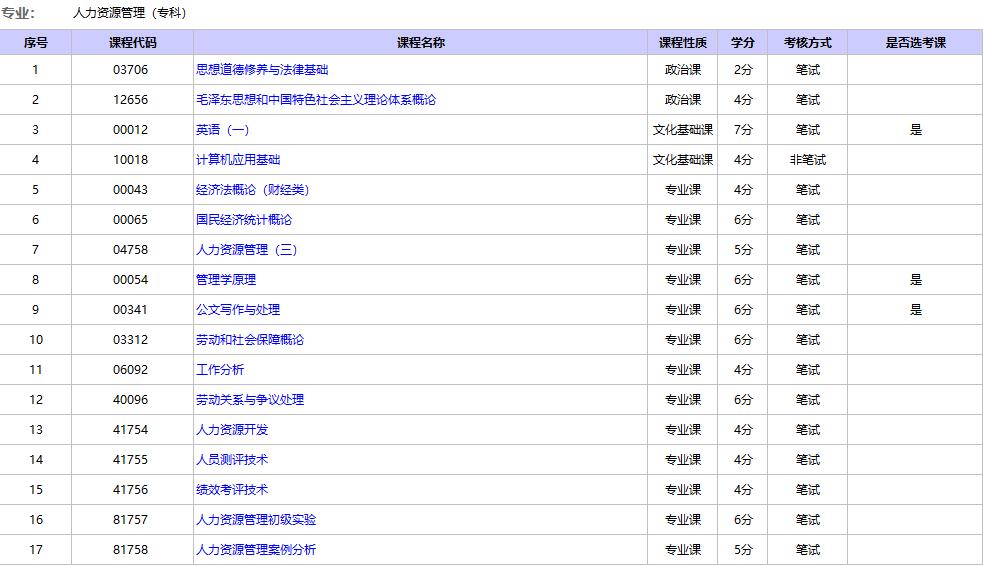This screenshot has height=566, width=983.
Task: Open the 人力资源开发 course link
Action: click(x=232, y=430)
